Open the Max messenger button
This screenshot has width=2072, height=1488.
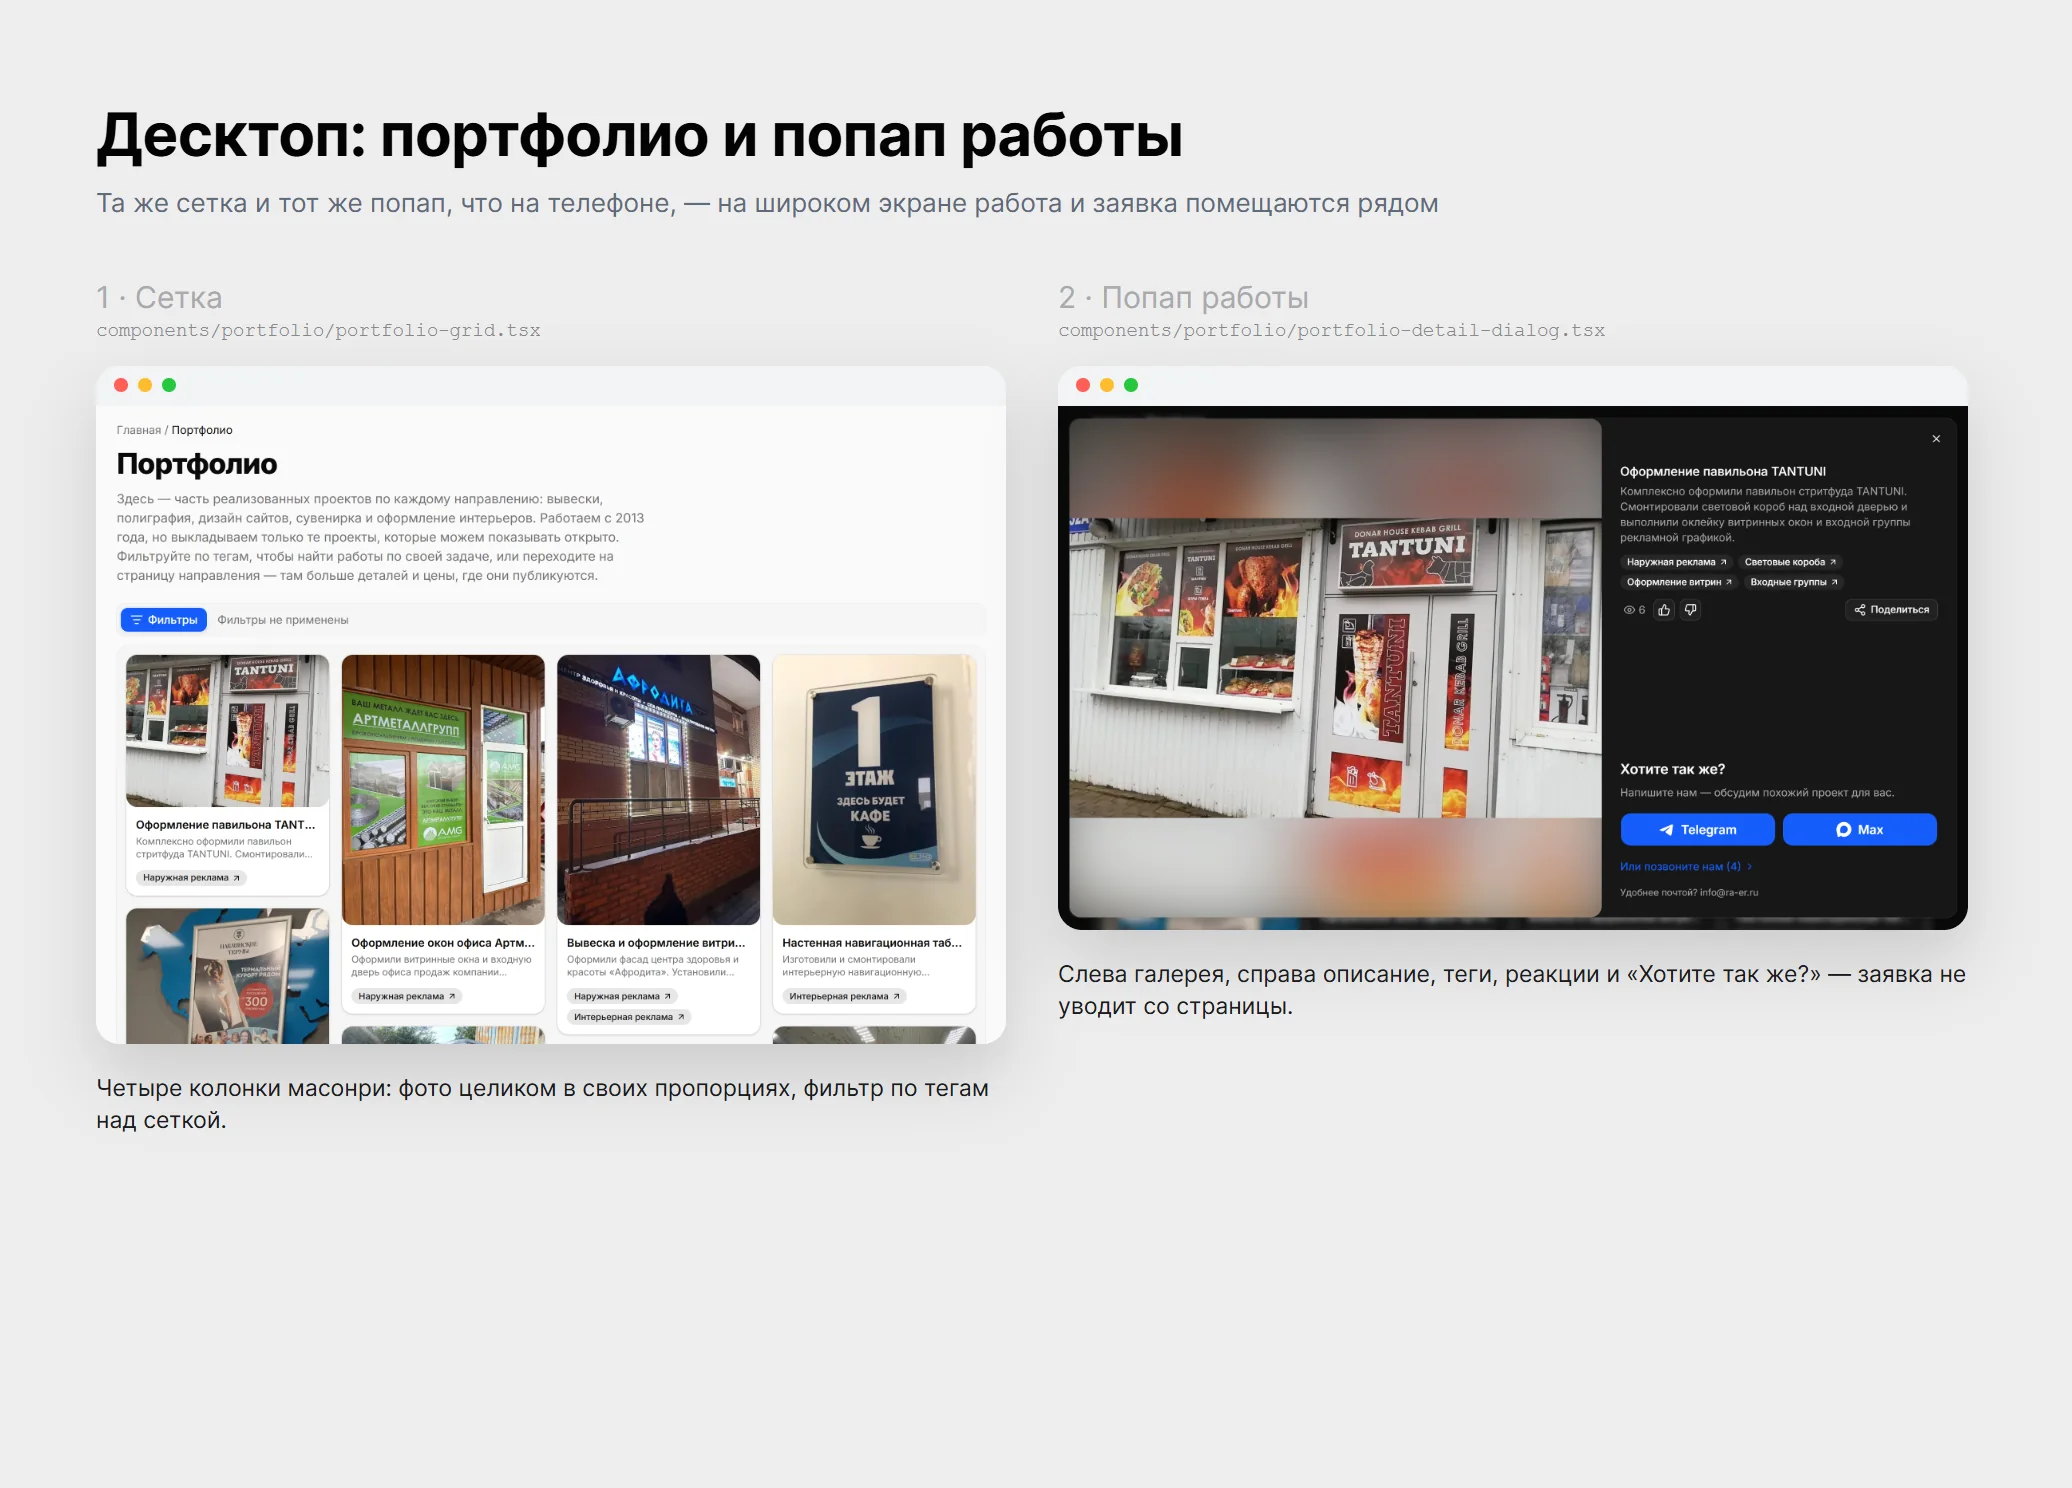point(1859,830)
